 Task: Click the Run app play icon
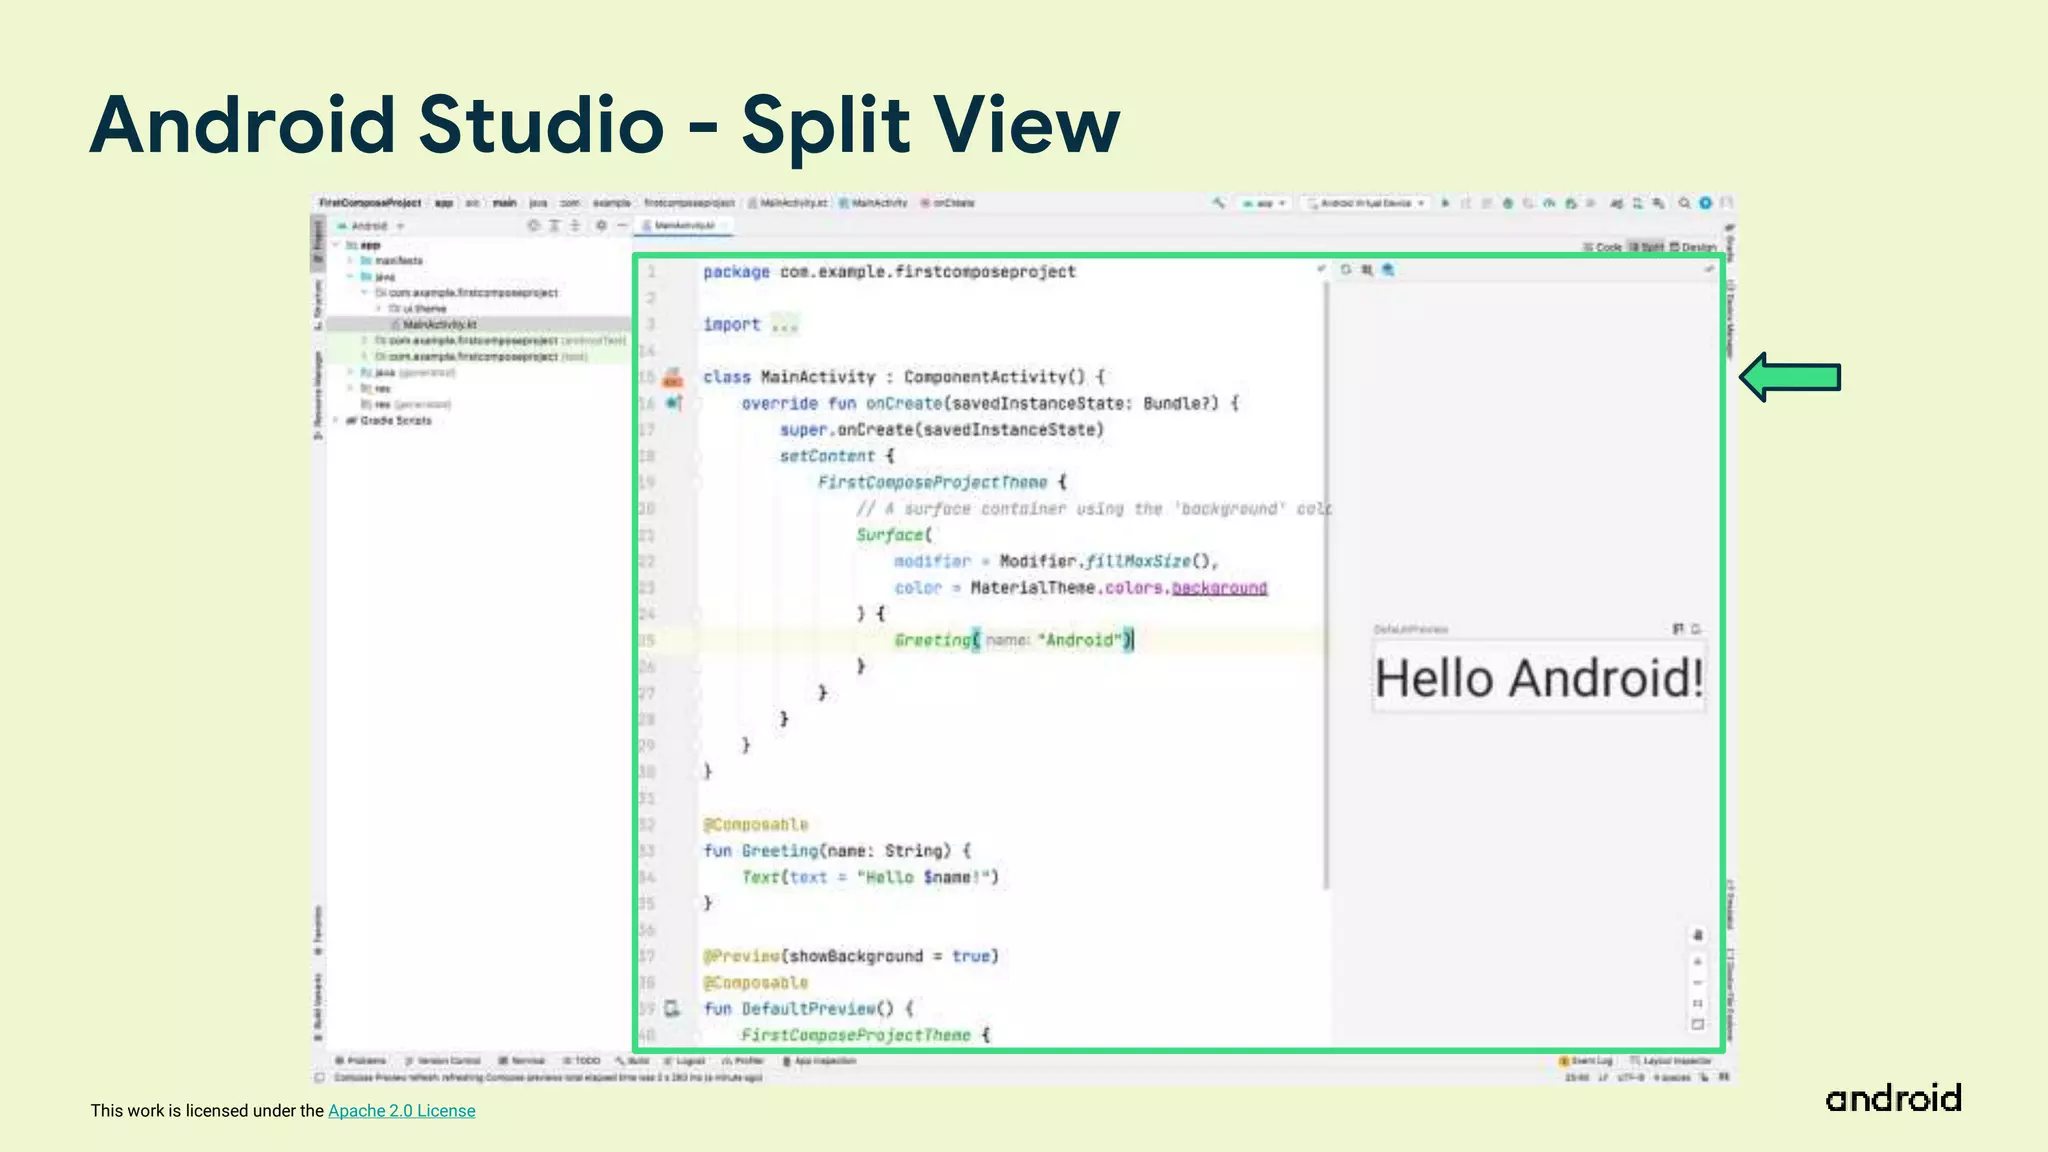coord(1445,203)
